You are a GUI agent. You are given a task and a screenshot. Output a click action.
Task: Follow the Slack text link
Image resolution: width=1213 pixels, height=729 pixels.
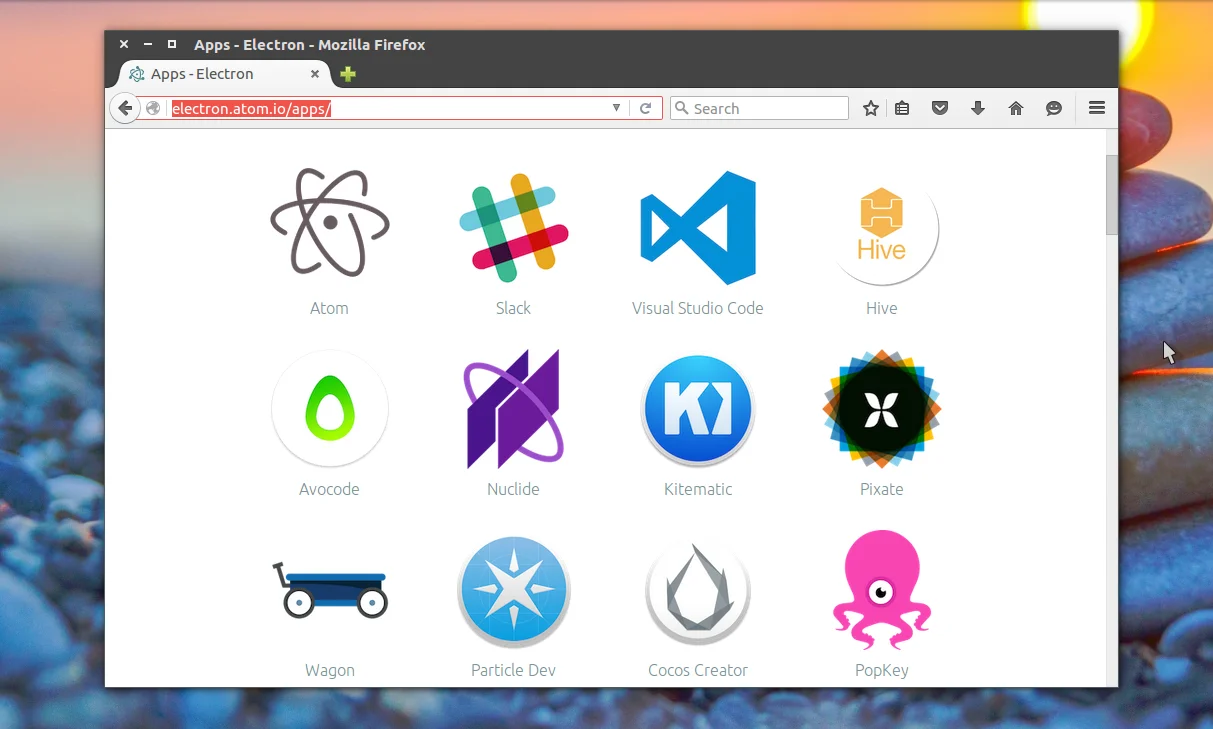513,308
